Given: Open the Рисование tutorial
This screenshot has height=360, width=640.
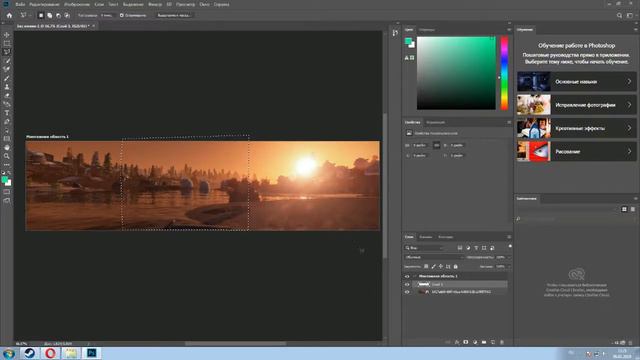Looking at the screenshot, I should 576,151.
